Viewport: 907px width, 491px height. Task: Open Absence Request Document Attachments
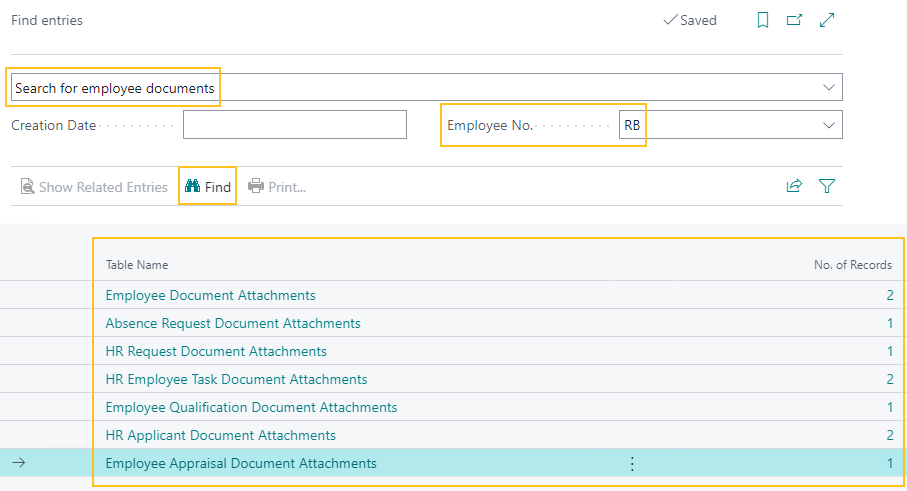point(233,323)
